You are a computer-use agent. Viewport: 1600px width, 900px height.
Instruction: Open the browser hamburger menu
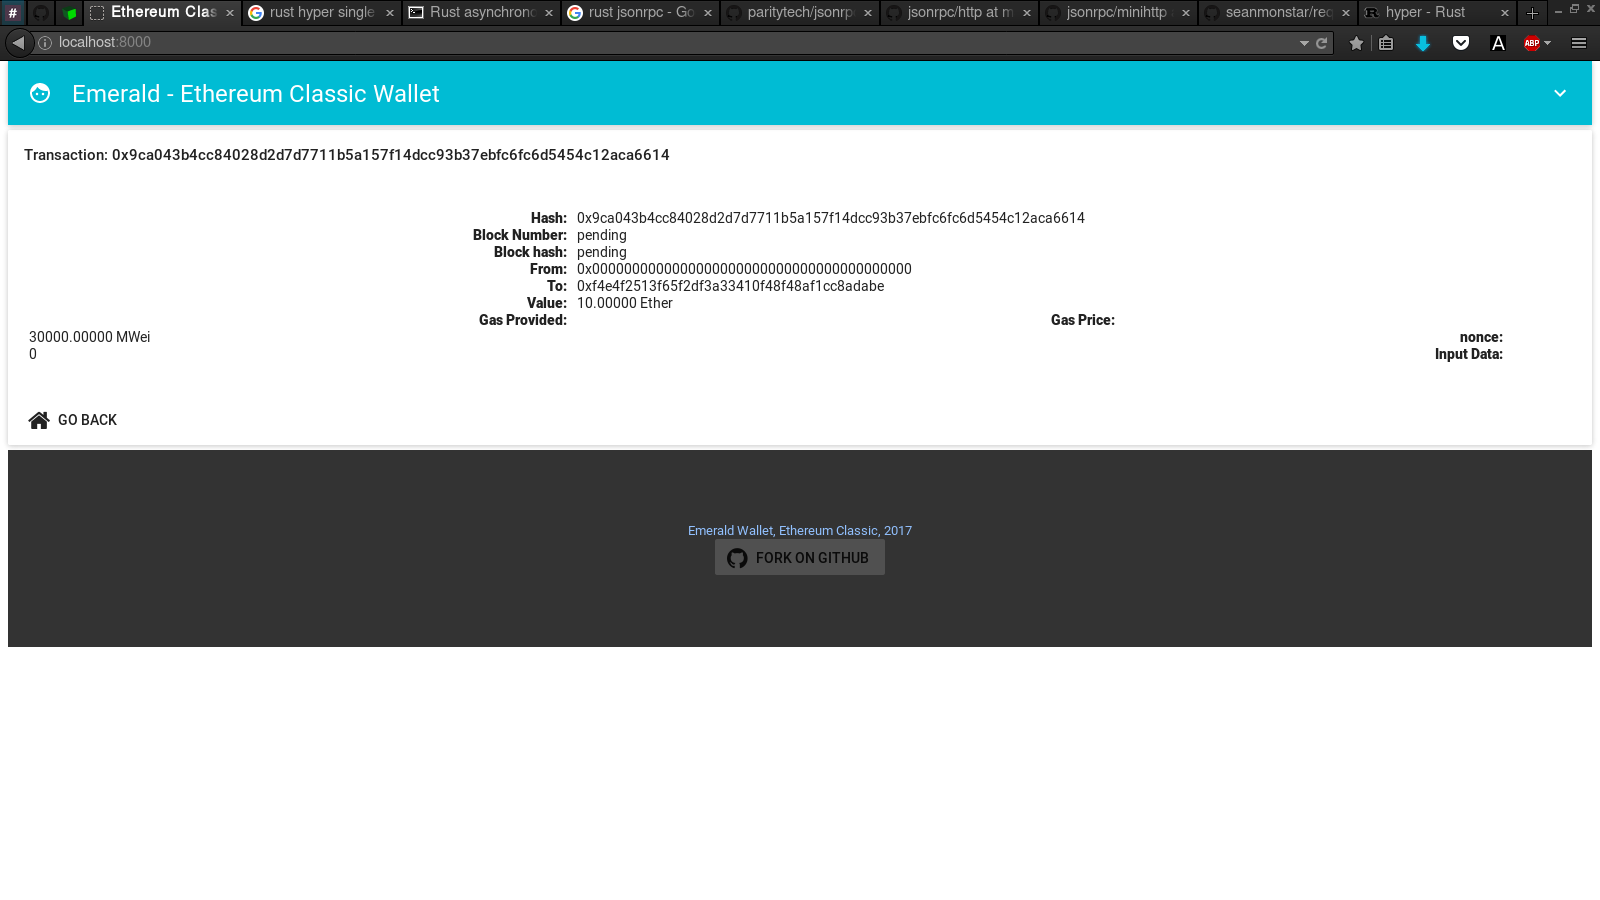pos(1579,43)
